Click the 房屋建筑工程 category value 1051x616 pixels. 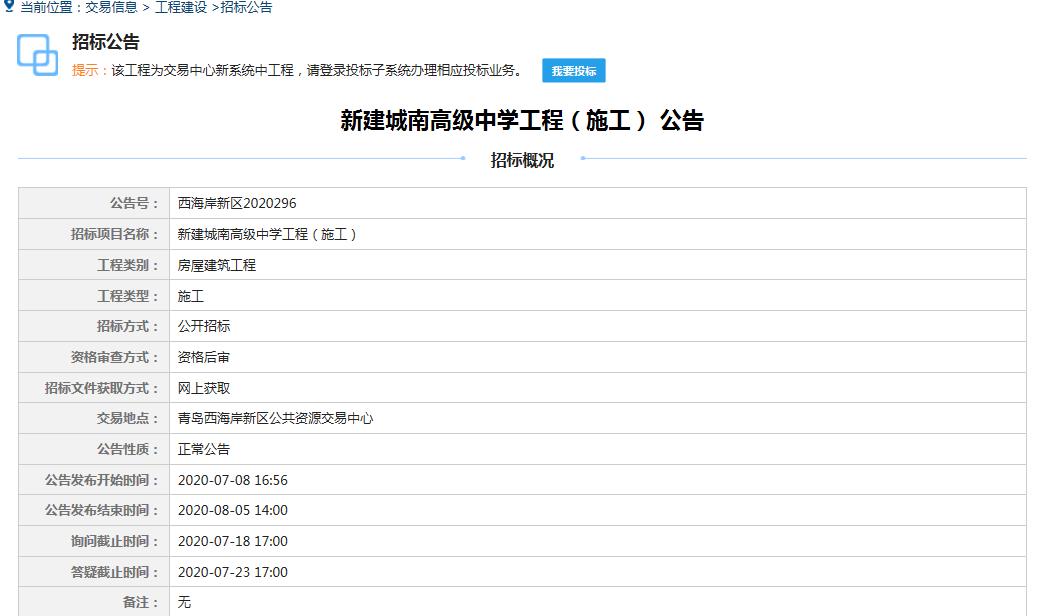(217, 265)
